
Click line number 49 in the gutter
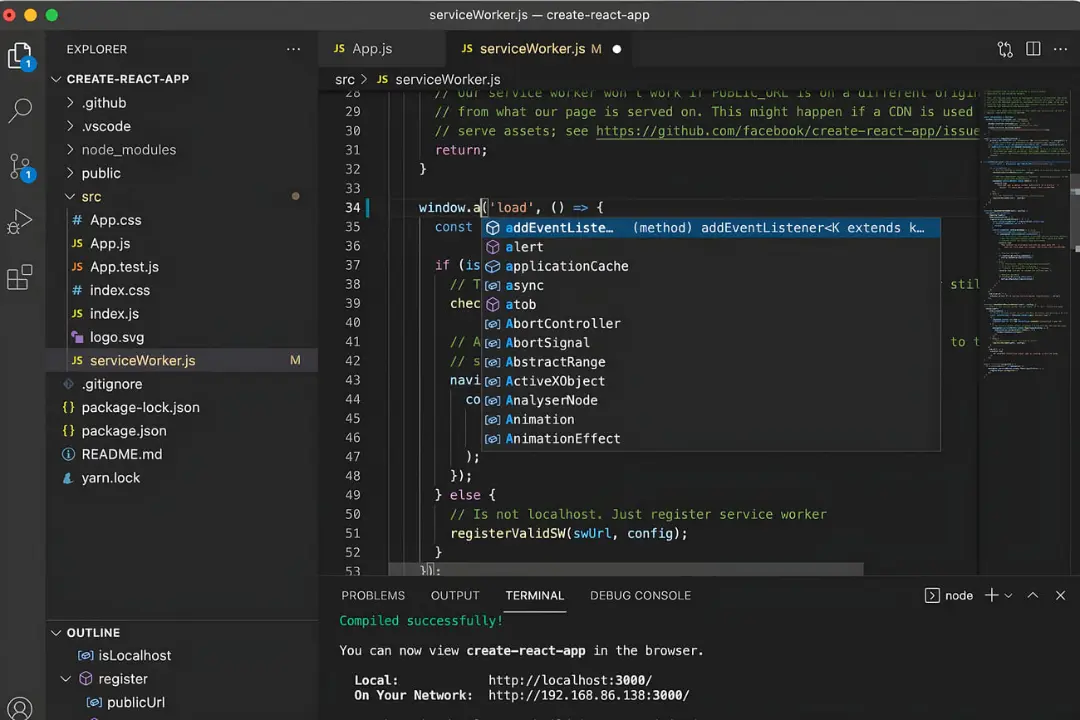352,495
